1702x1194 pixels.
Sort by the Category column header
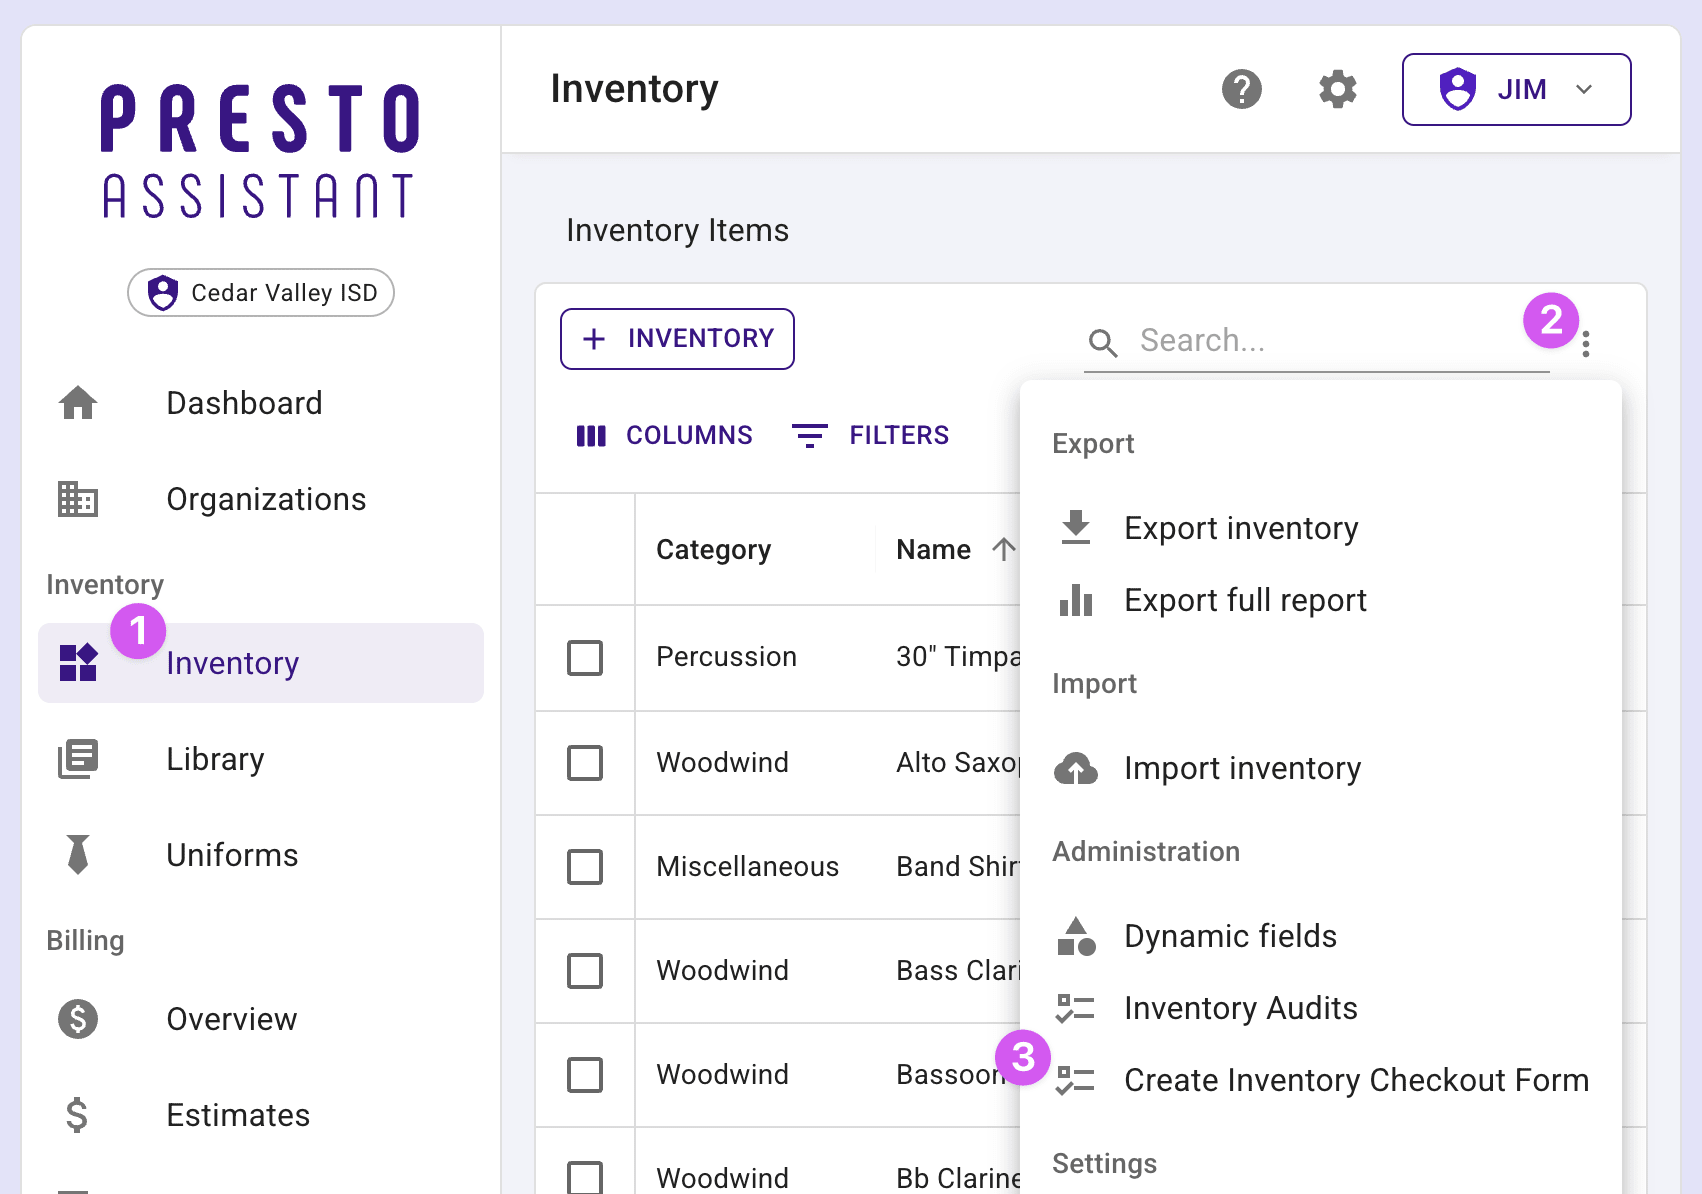pos(713,549)
